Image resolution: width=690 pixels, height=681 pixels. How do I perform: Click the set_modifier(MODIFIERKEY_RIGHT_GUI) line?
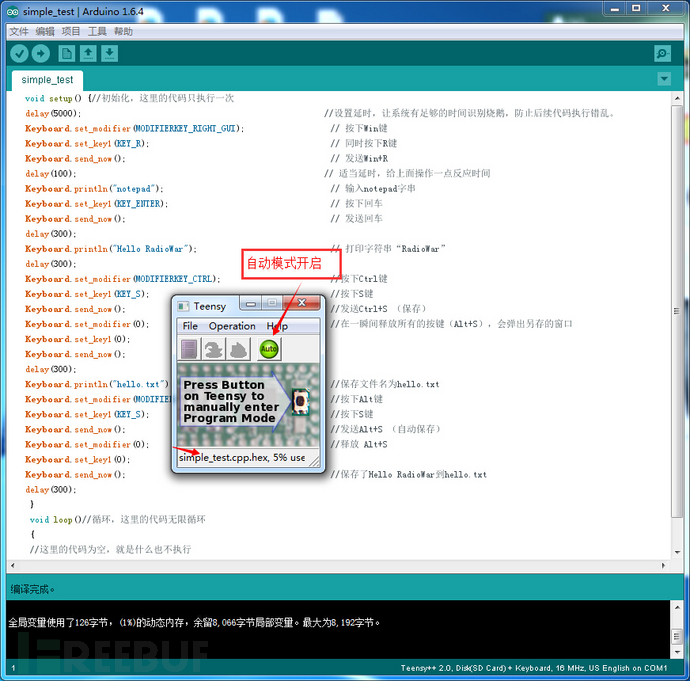coord(135,128)
